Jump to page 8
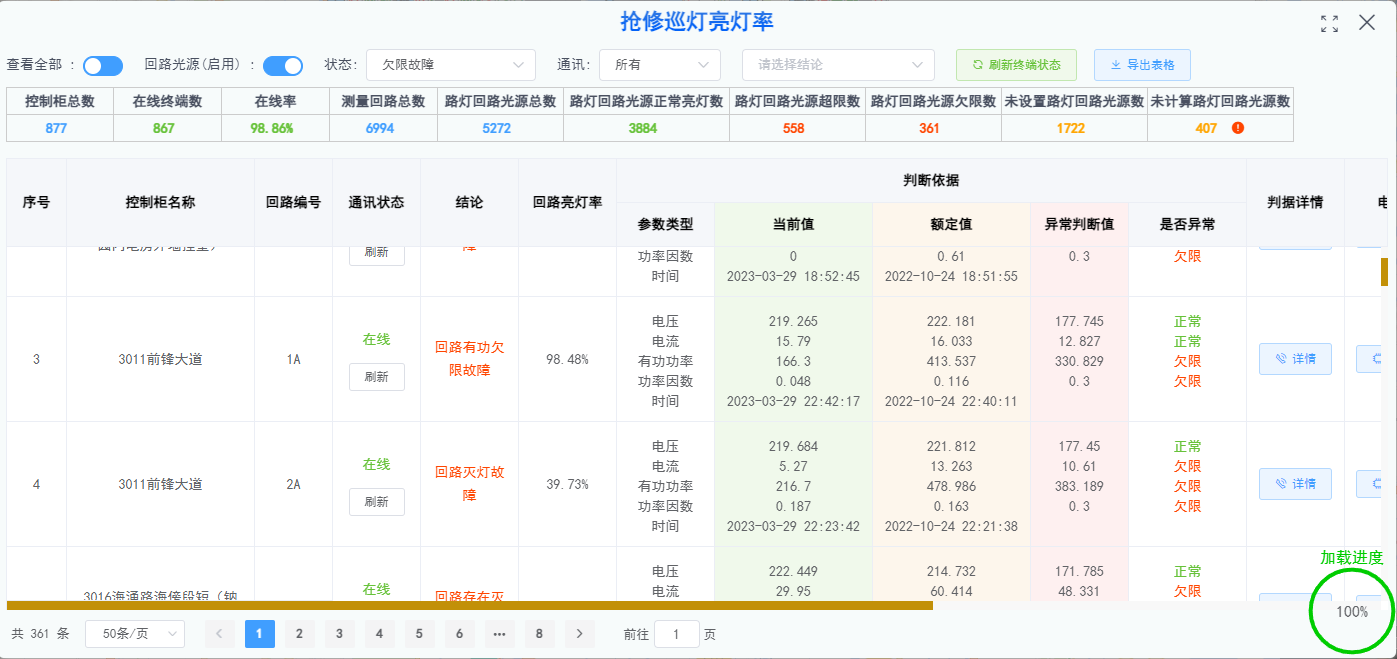This screenshot has width=1397, height=659. 540,634
